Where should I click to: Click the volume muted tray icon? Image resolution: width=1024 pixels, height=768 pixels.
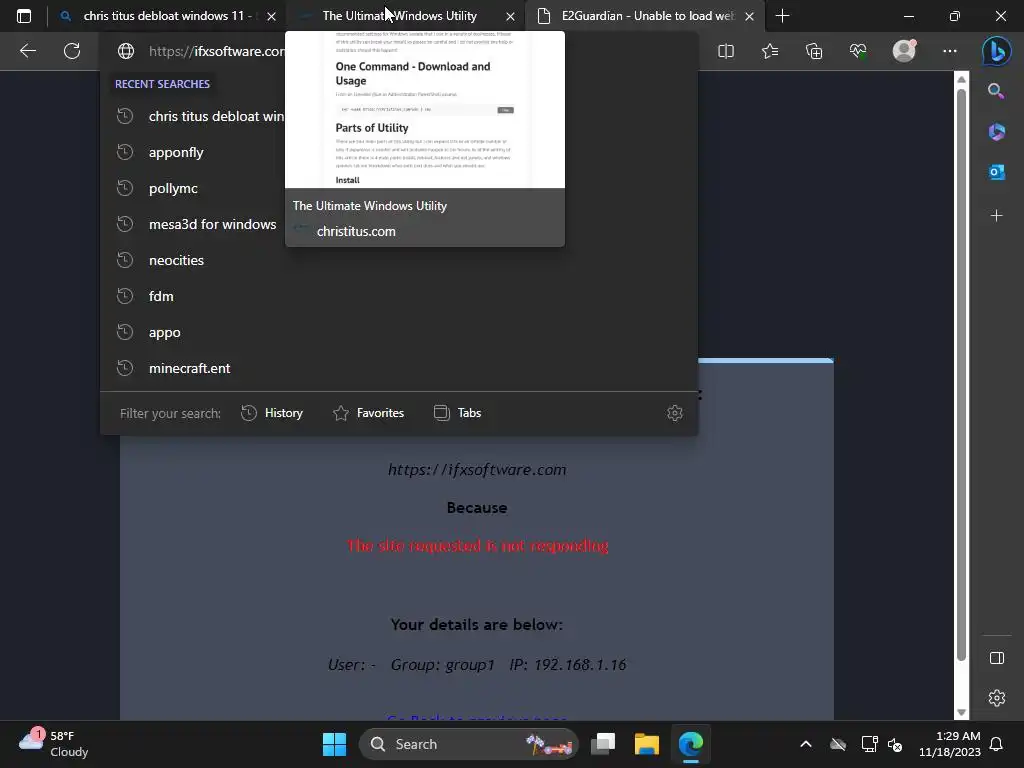tap(895, 744)
